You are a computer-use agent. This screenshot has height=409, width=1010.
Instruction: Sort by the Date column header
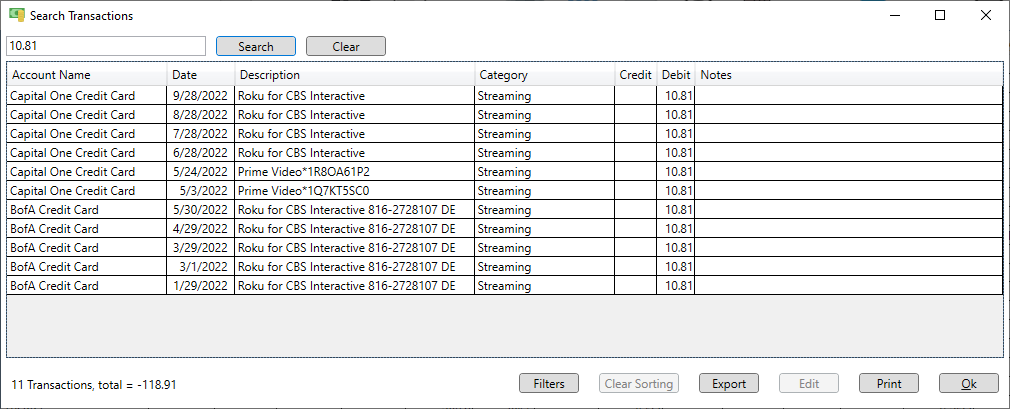(x=201, y=75)
